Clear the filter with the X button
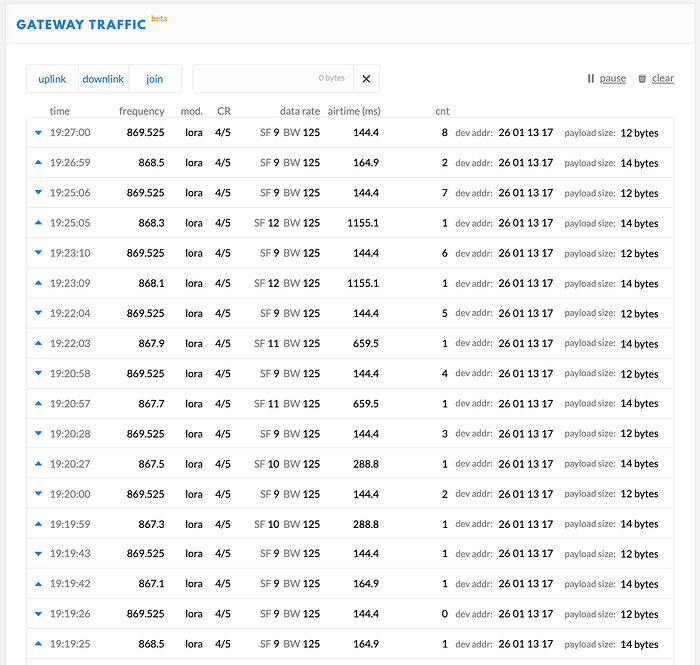This screenshot has width=700, height=665. point(366,79)
